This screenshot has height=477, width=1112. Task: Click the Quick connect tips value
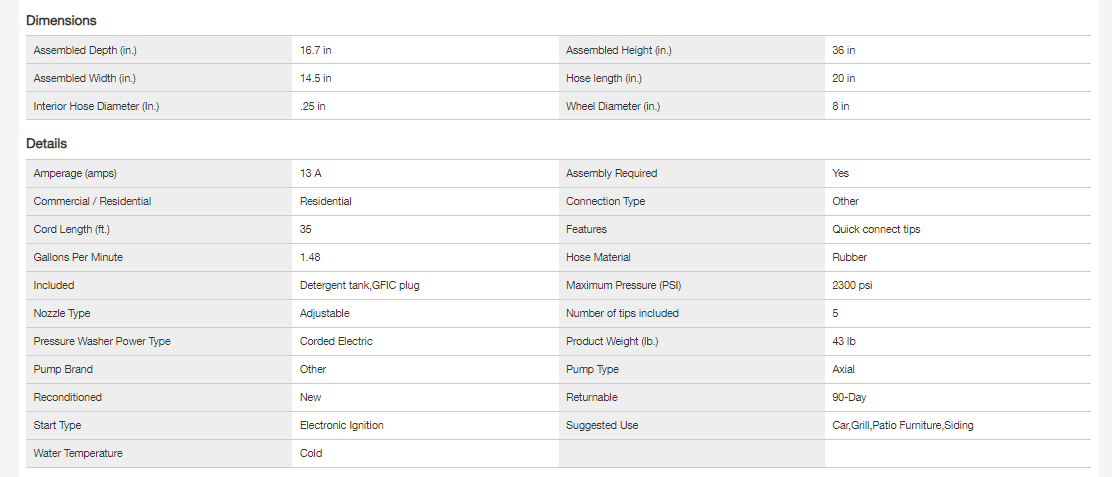click(x=876, y=229)
